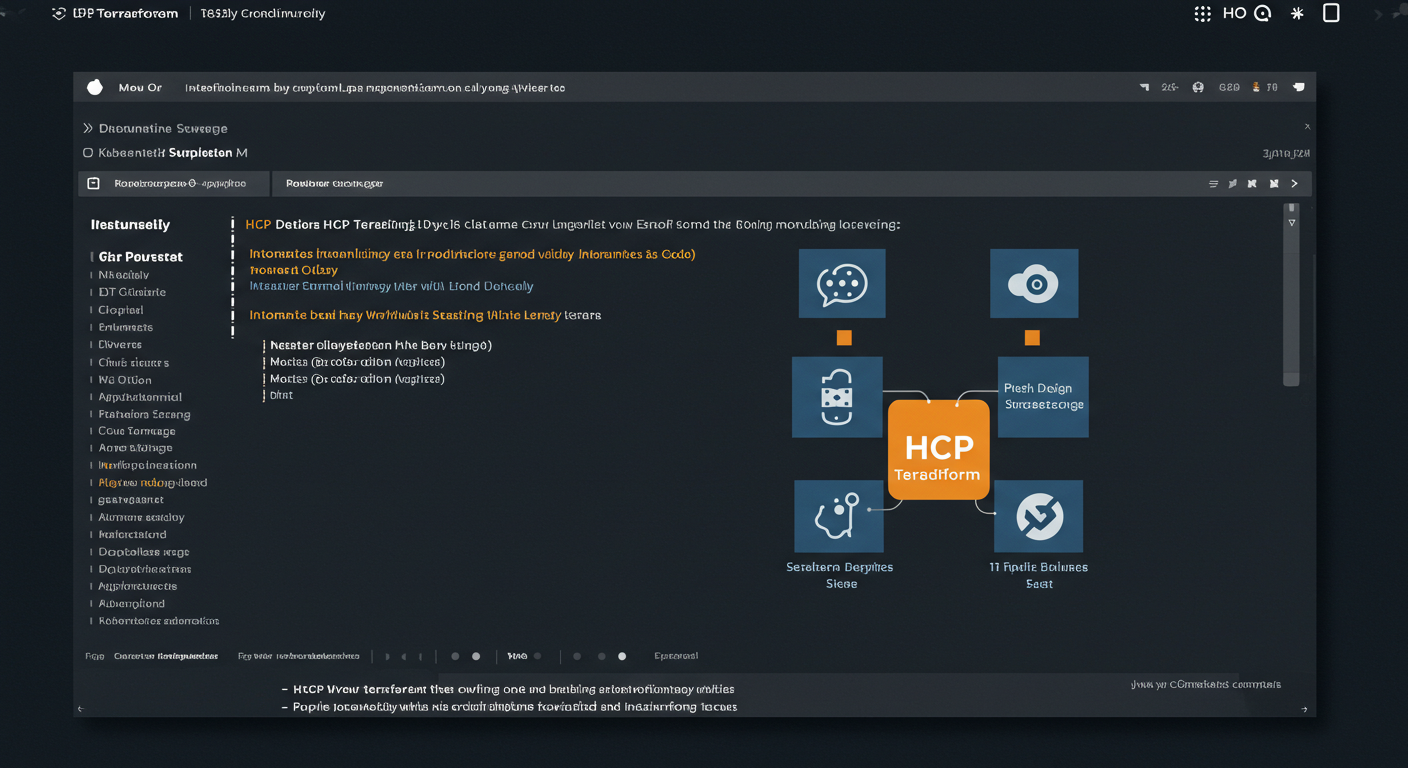Click the asterisk icon in top bar
Screen dimensions: 1408x768
tap(1297, 14)
